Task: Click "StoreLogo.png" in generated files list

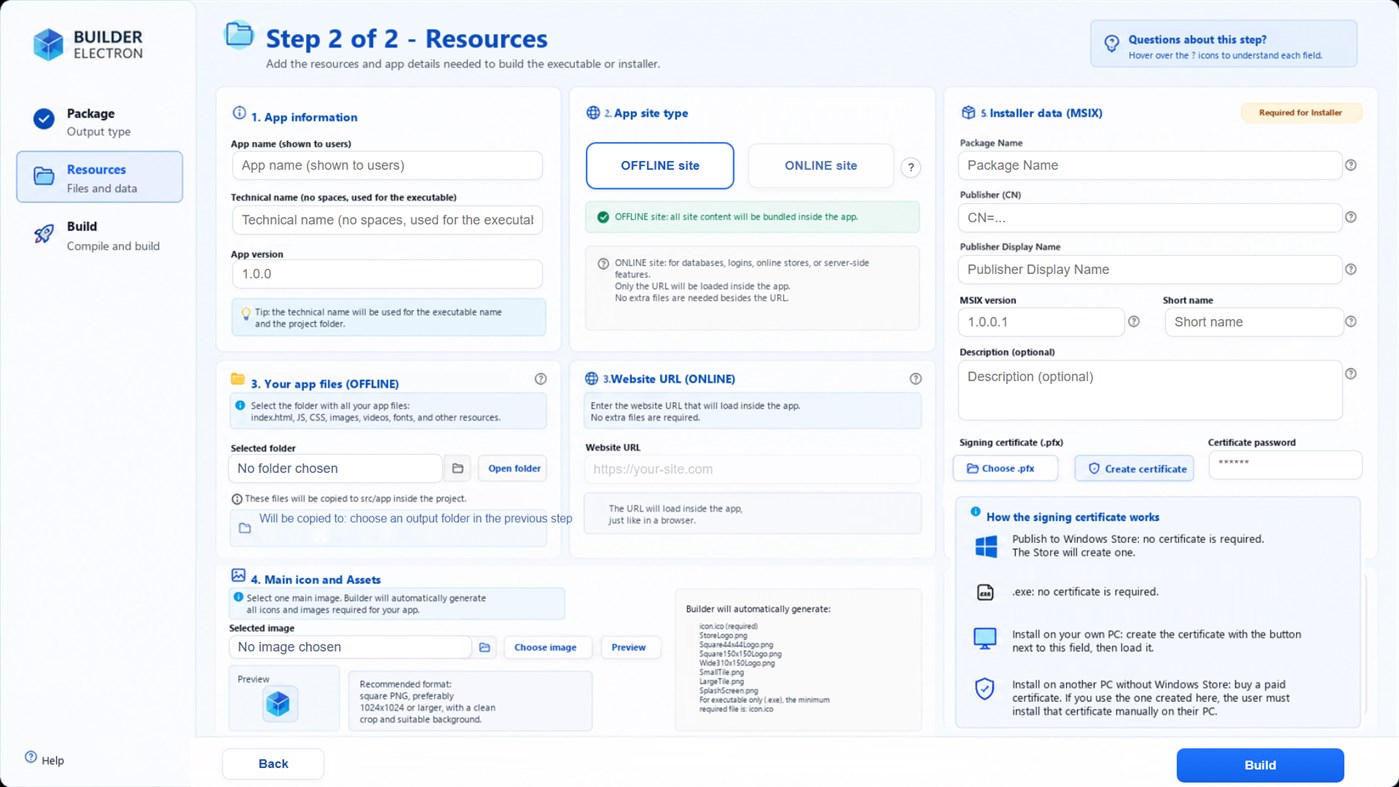Action: pyautogui.click(x=723, y=636)
